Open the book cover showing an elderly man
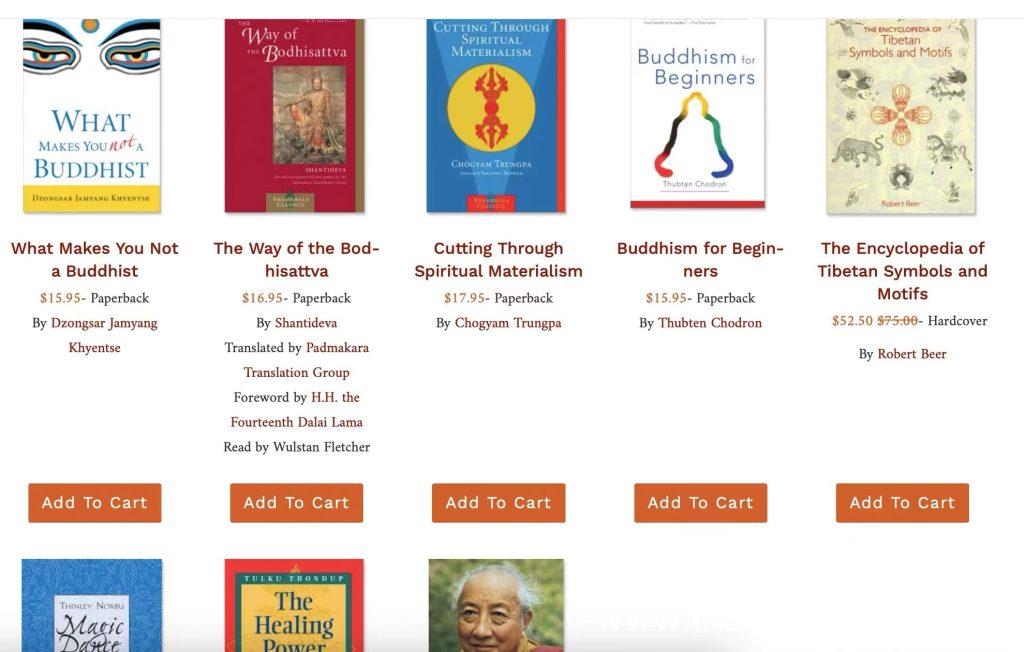The width and height of the screenshot is (1024, 652). 496,605
